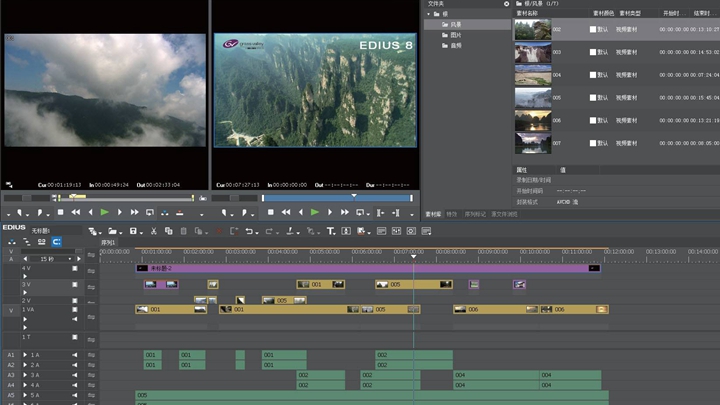Open the title creation T tool
The height and width of the screenshot is (405, 720).
[x=331, y=231]
